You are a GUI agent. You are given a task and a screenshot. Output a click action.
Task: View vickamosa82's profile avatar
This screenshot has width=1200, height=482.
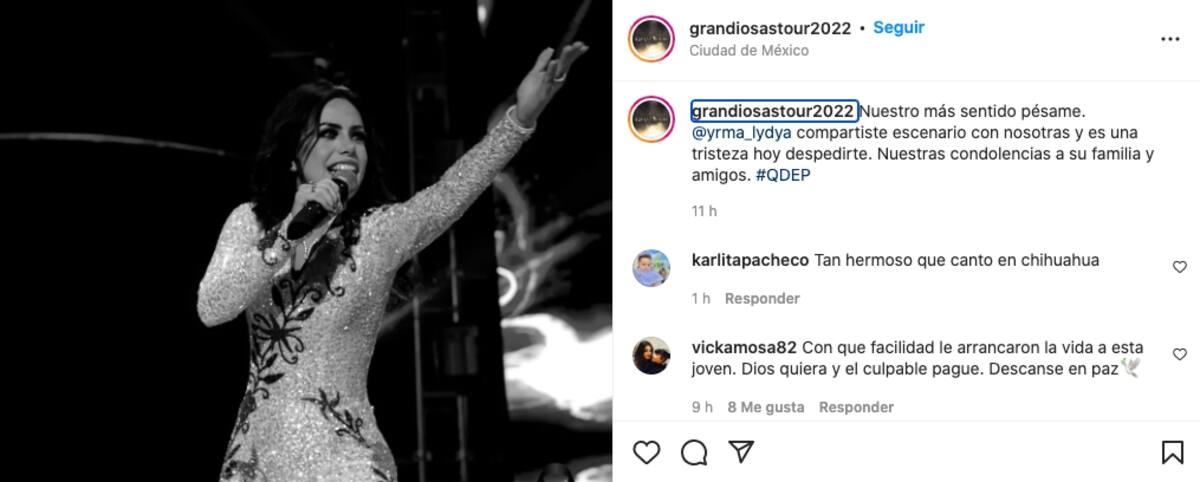651,356
